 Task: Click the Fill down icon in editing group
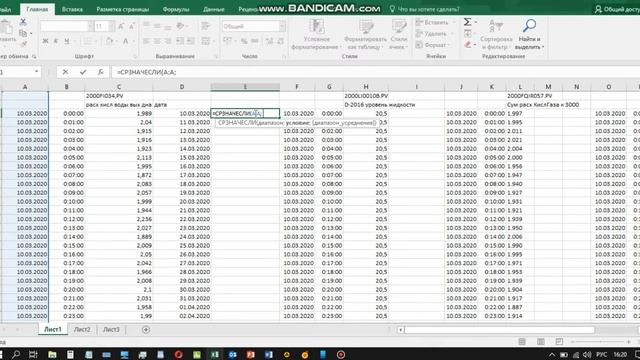(x=468, y=33)
